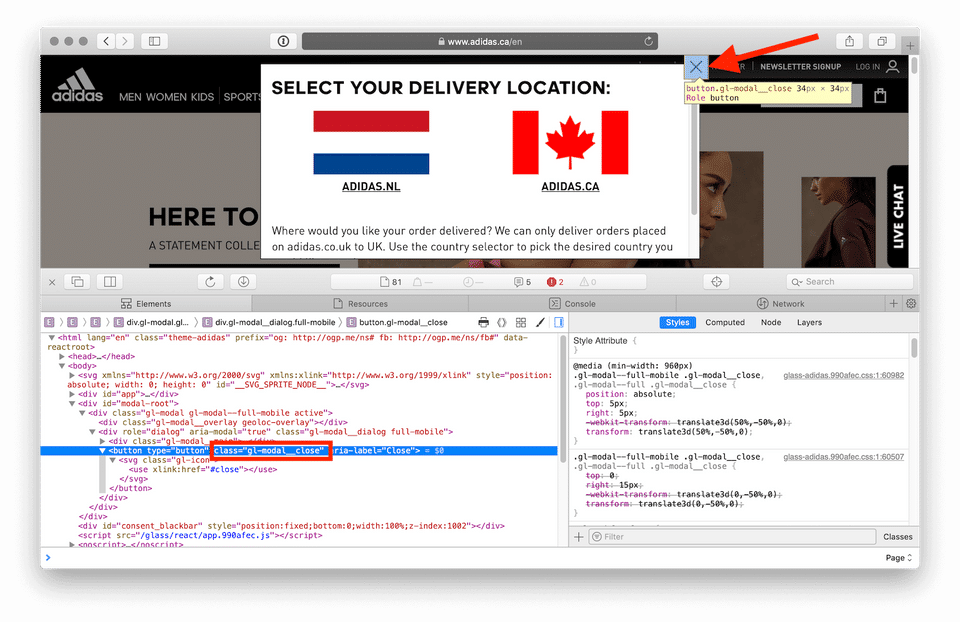The height and width of the screenshot is (622, 960).
Task: Close the Web Inspector panel
Action: (52, 282)
